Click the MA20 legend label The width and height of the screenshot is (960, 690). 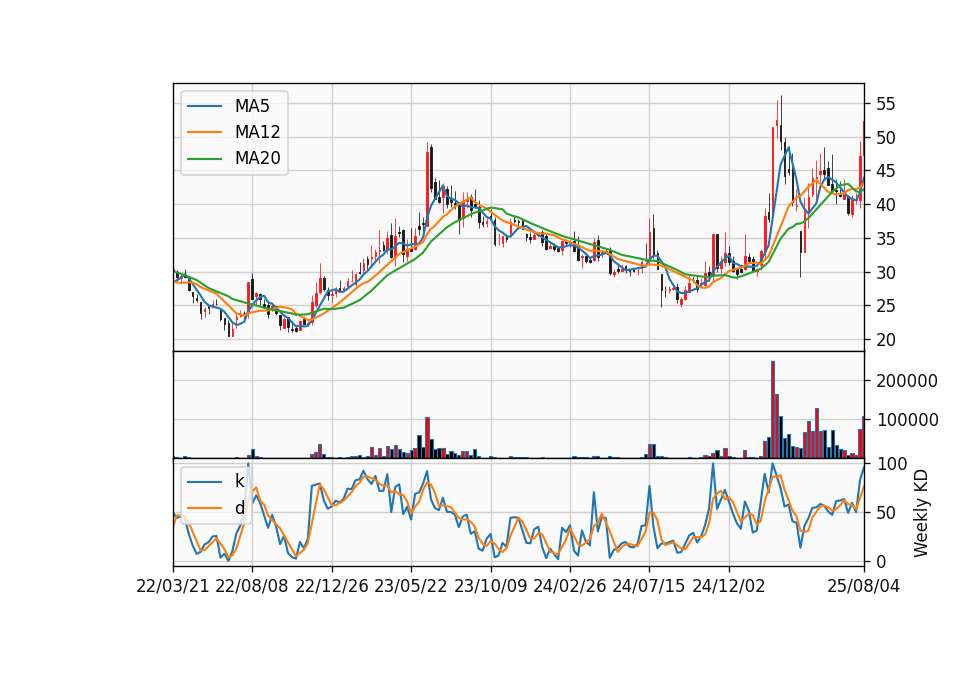tap(257, 158)
